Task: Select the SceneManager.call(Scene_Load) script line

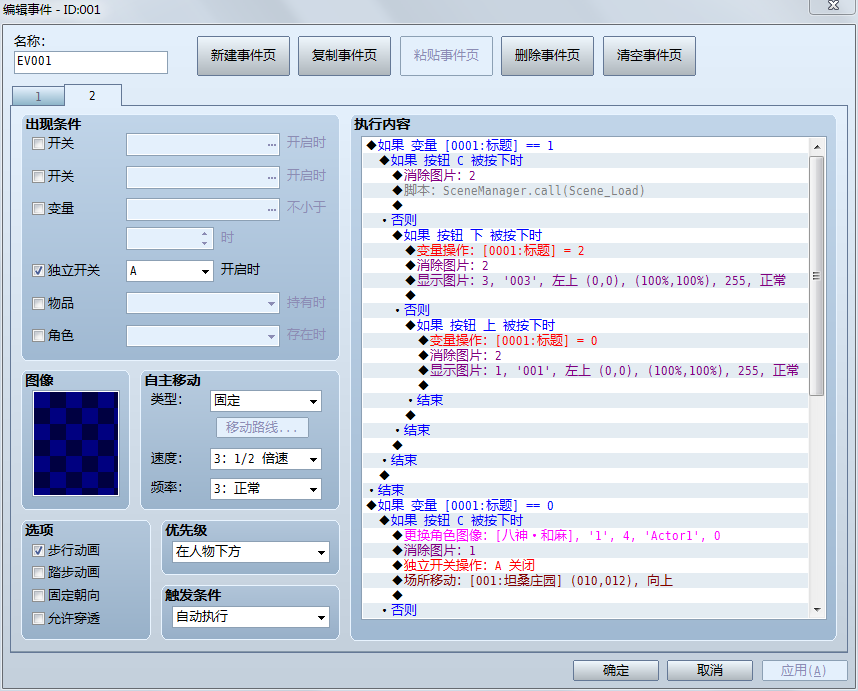Action: pos(585,191)
